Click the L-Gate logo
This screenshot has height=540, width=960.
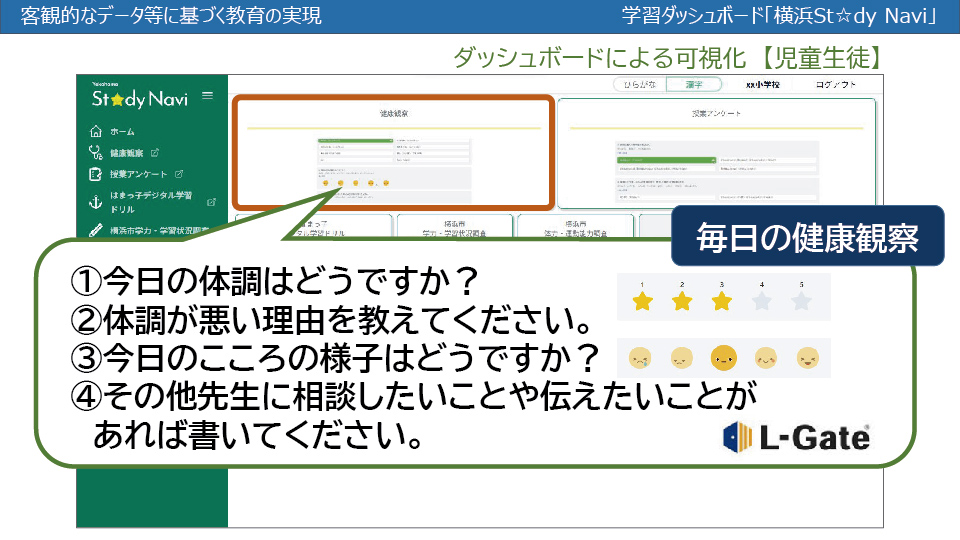click(x=796, y=437)
